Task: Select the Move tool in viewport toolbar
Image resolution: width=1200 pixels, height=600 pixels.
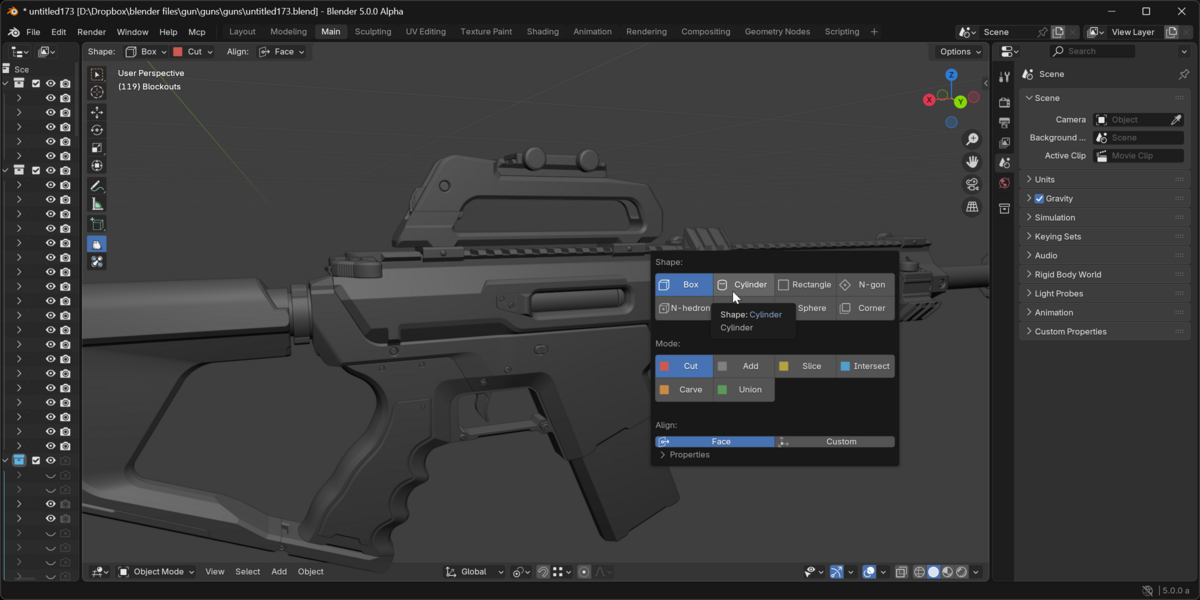Action: pos(97,112)
